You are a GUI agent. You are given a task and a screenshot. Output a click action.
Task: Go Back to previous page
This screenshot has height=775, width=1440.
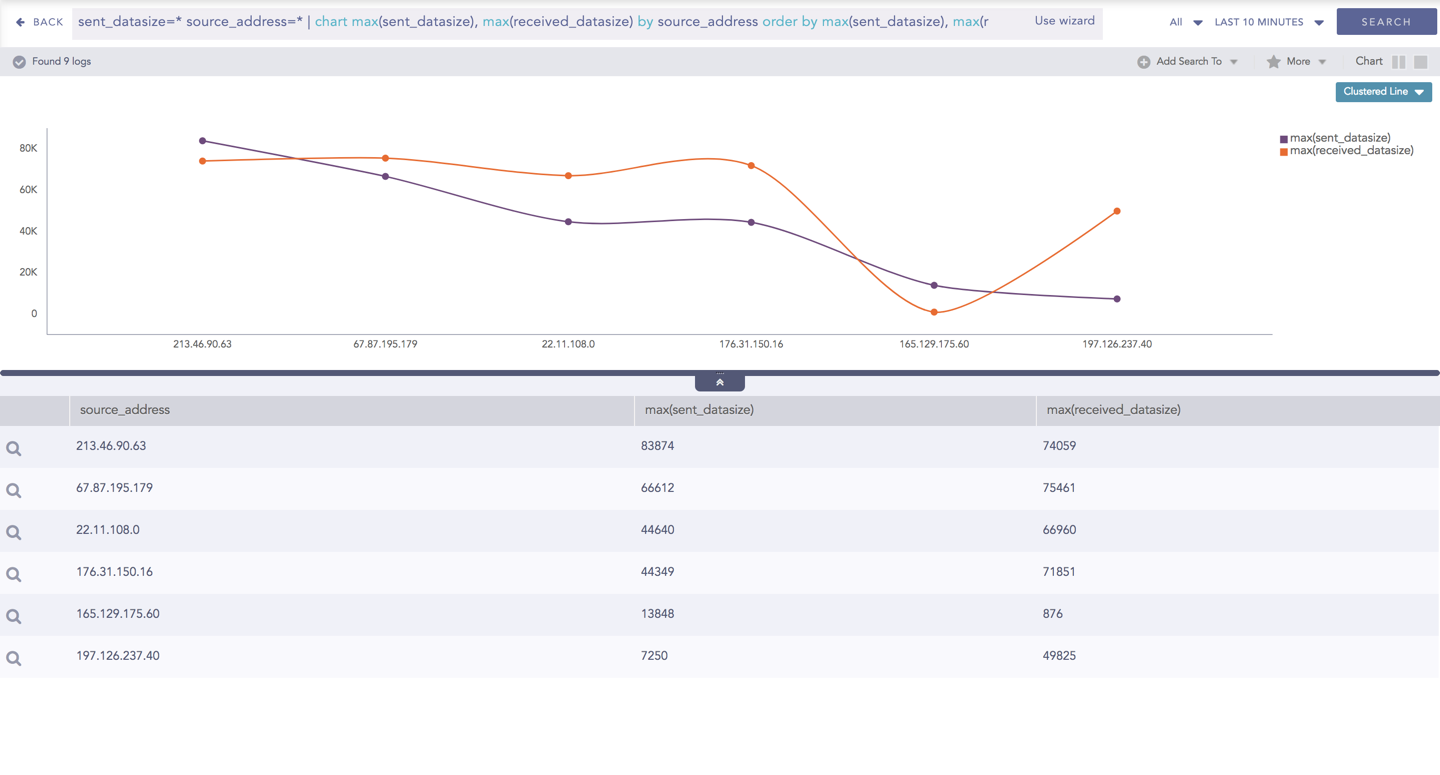(x=39, y=22)
